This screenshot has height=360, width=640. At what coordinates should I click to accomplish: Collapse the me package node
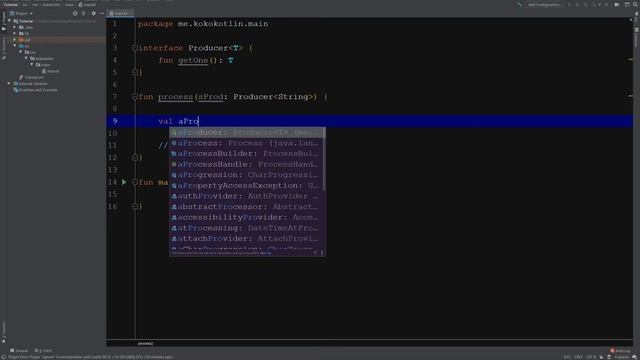(x=21, y=52)
